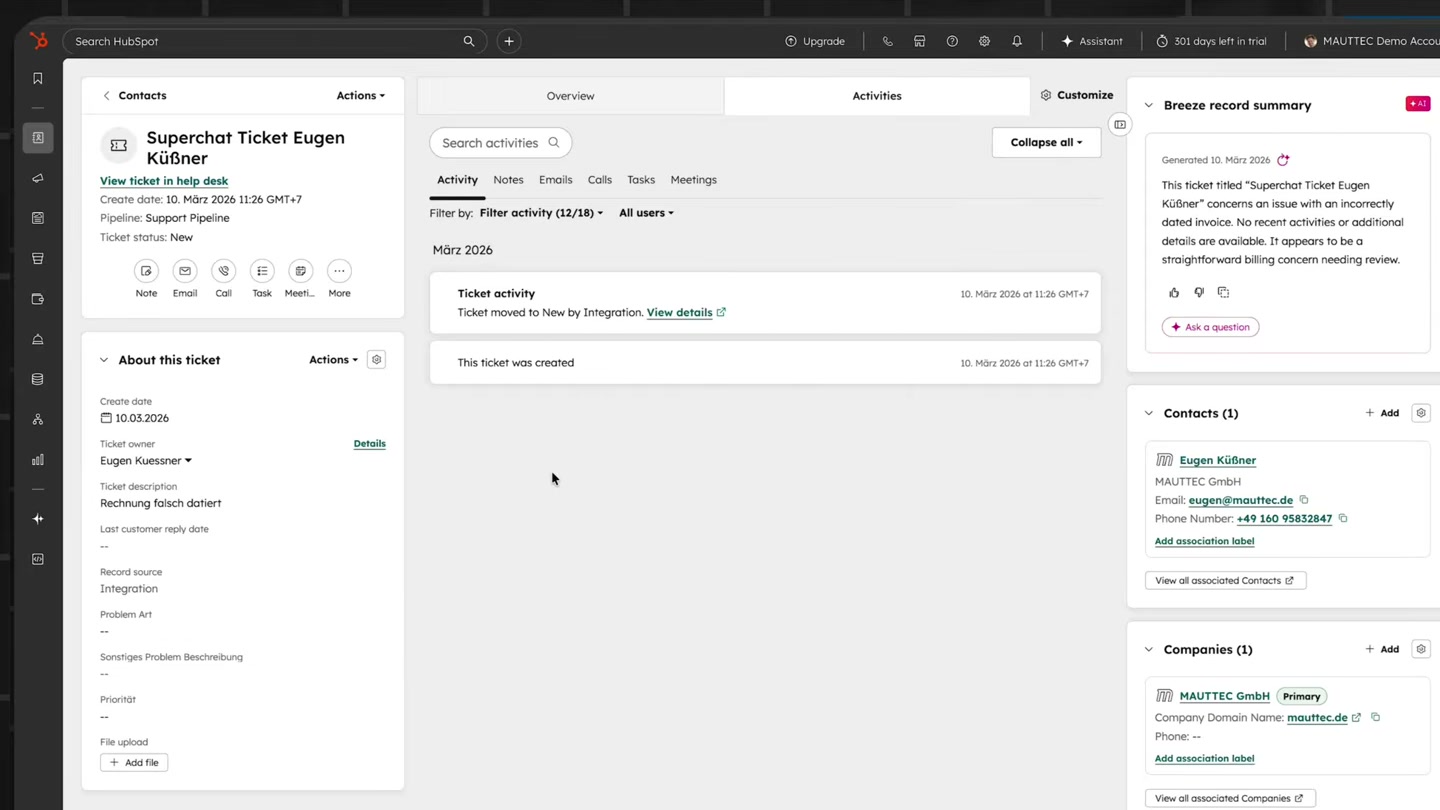1440x810 pixels.
Task: Create a task via the Task icon
Action: [261, 270]
